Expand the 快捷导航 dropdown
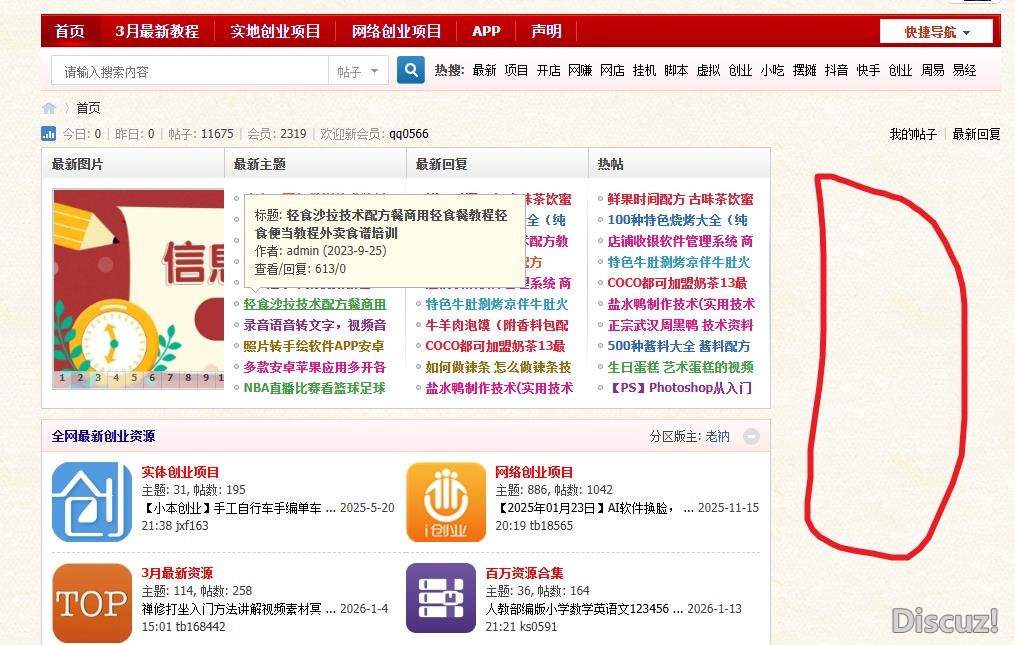The height and width of the screenshot is (645, 1015). click(x=936, y=32)
